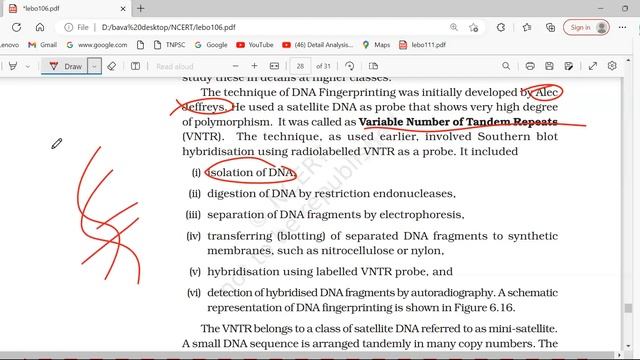View file info icon in address bar

click(x=69, y=27)
